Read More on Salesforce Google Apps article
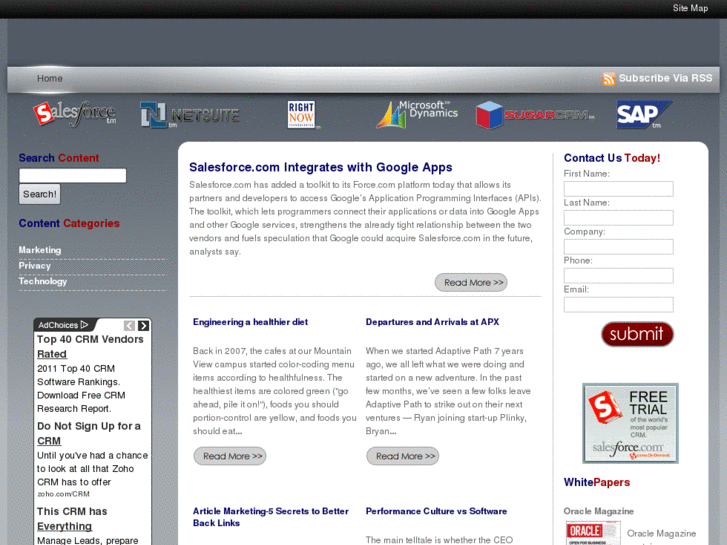This screenshot has width=727, height=545. (x=471, y=282)
